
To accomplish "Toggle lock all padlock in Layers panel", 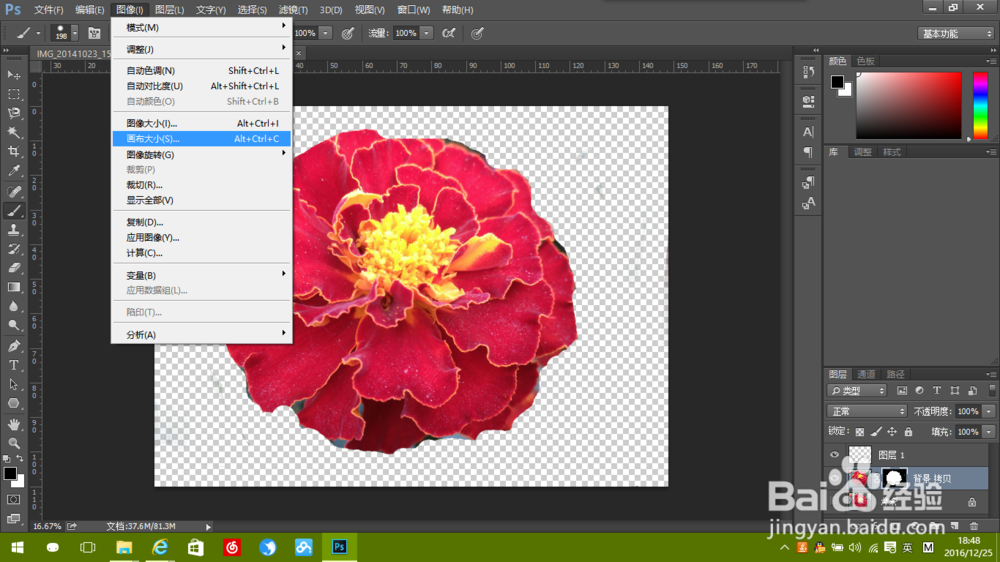I will pos(908,432).
